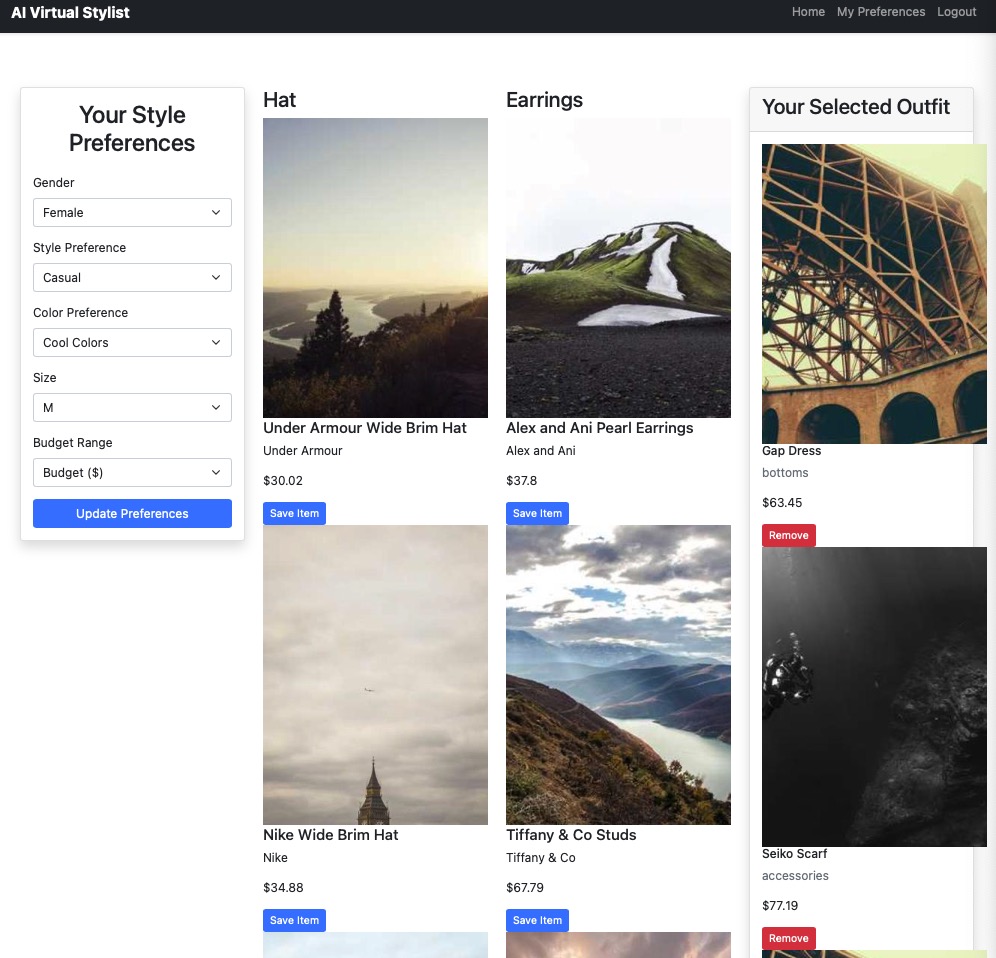Click the Gender field label
The height and width of the screenshot is (958, 996).
click(x=53, y=183)
